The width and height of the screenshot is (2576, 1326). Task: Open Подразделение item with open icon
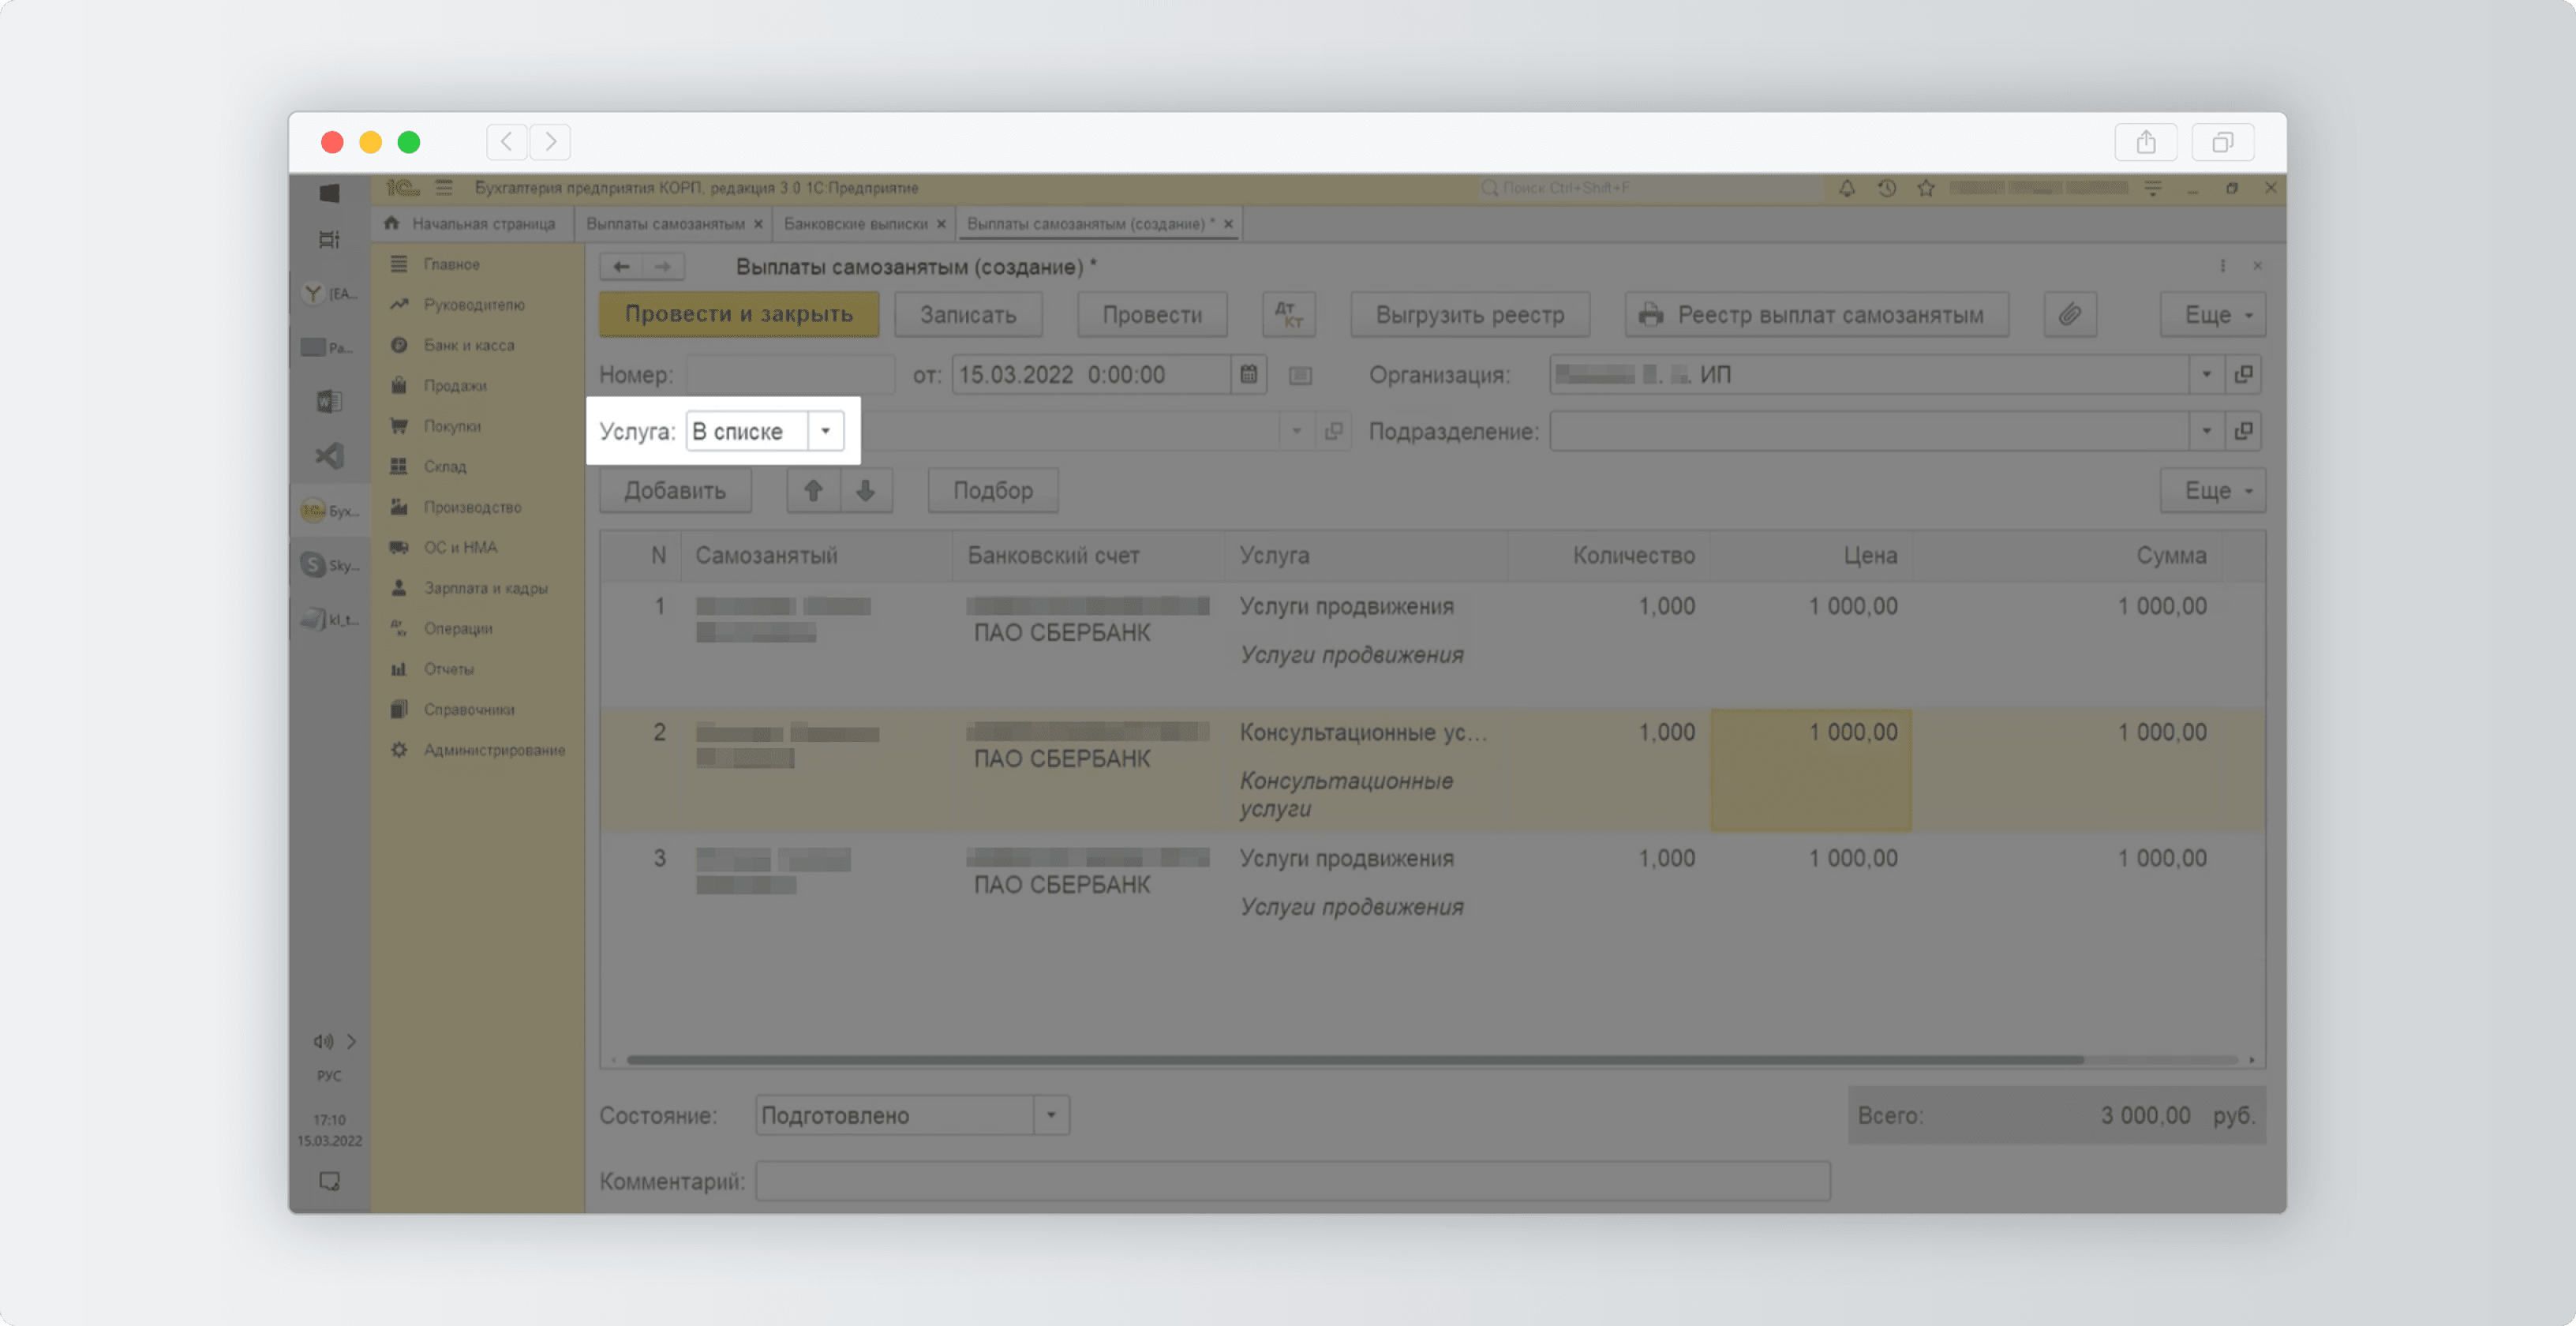tap(2244, 431)
